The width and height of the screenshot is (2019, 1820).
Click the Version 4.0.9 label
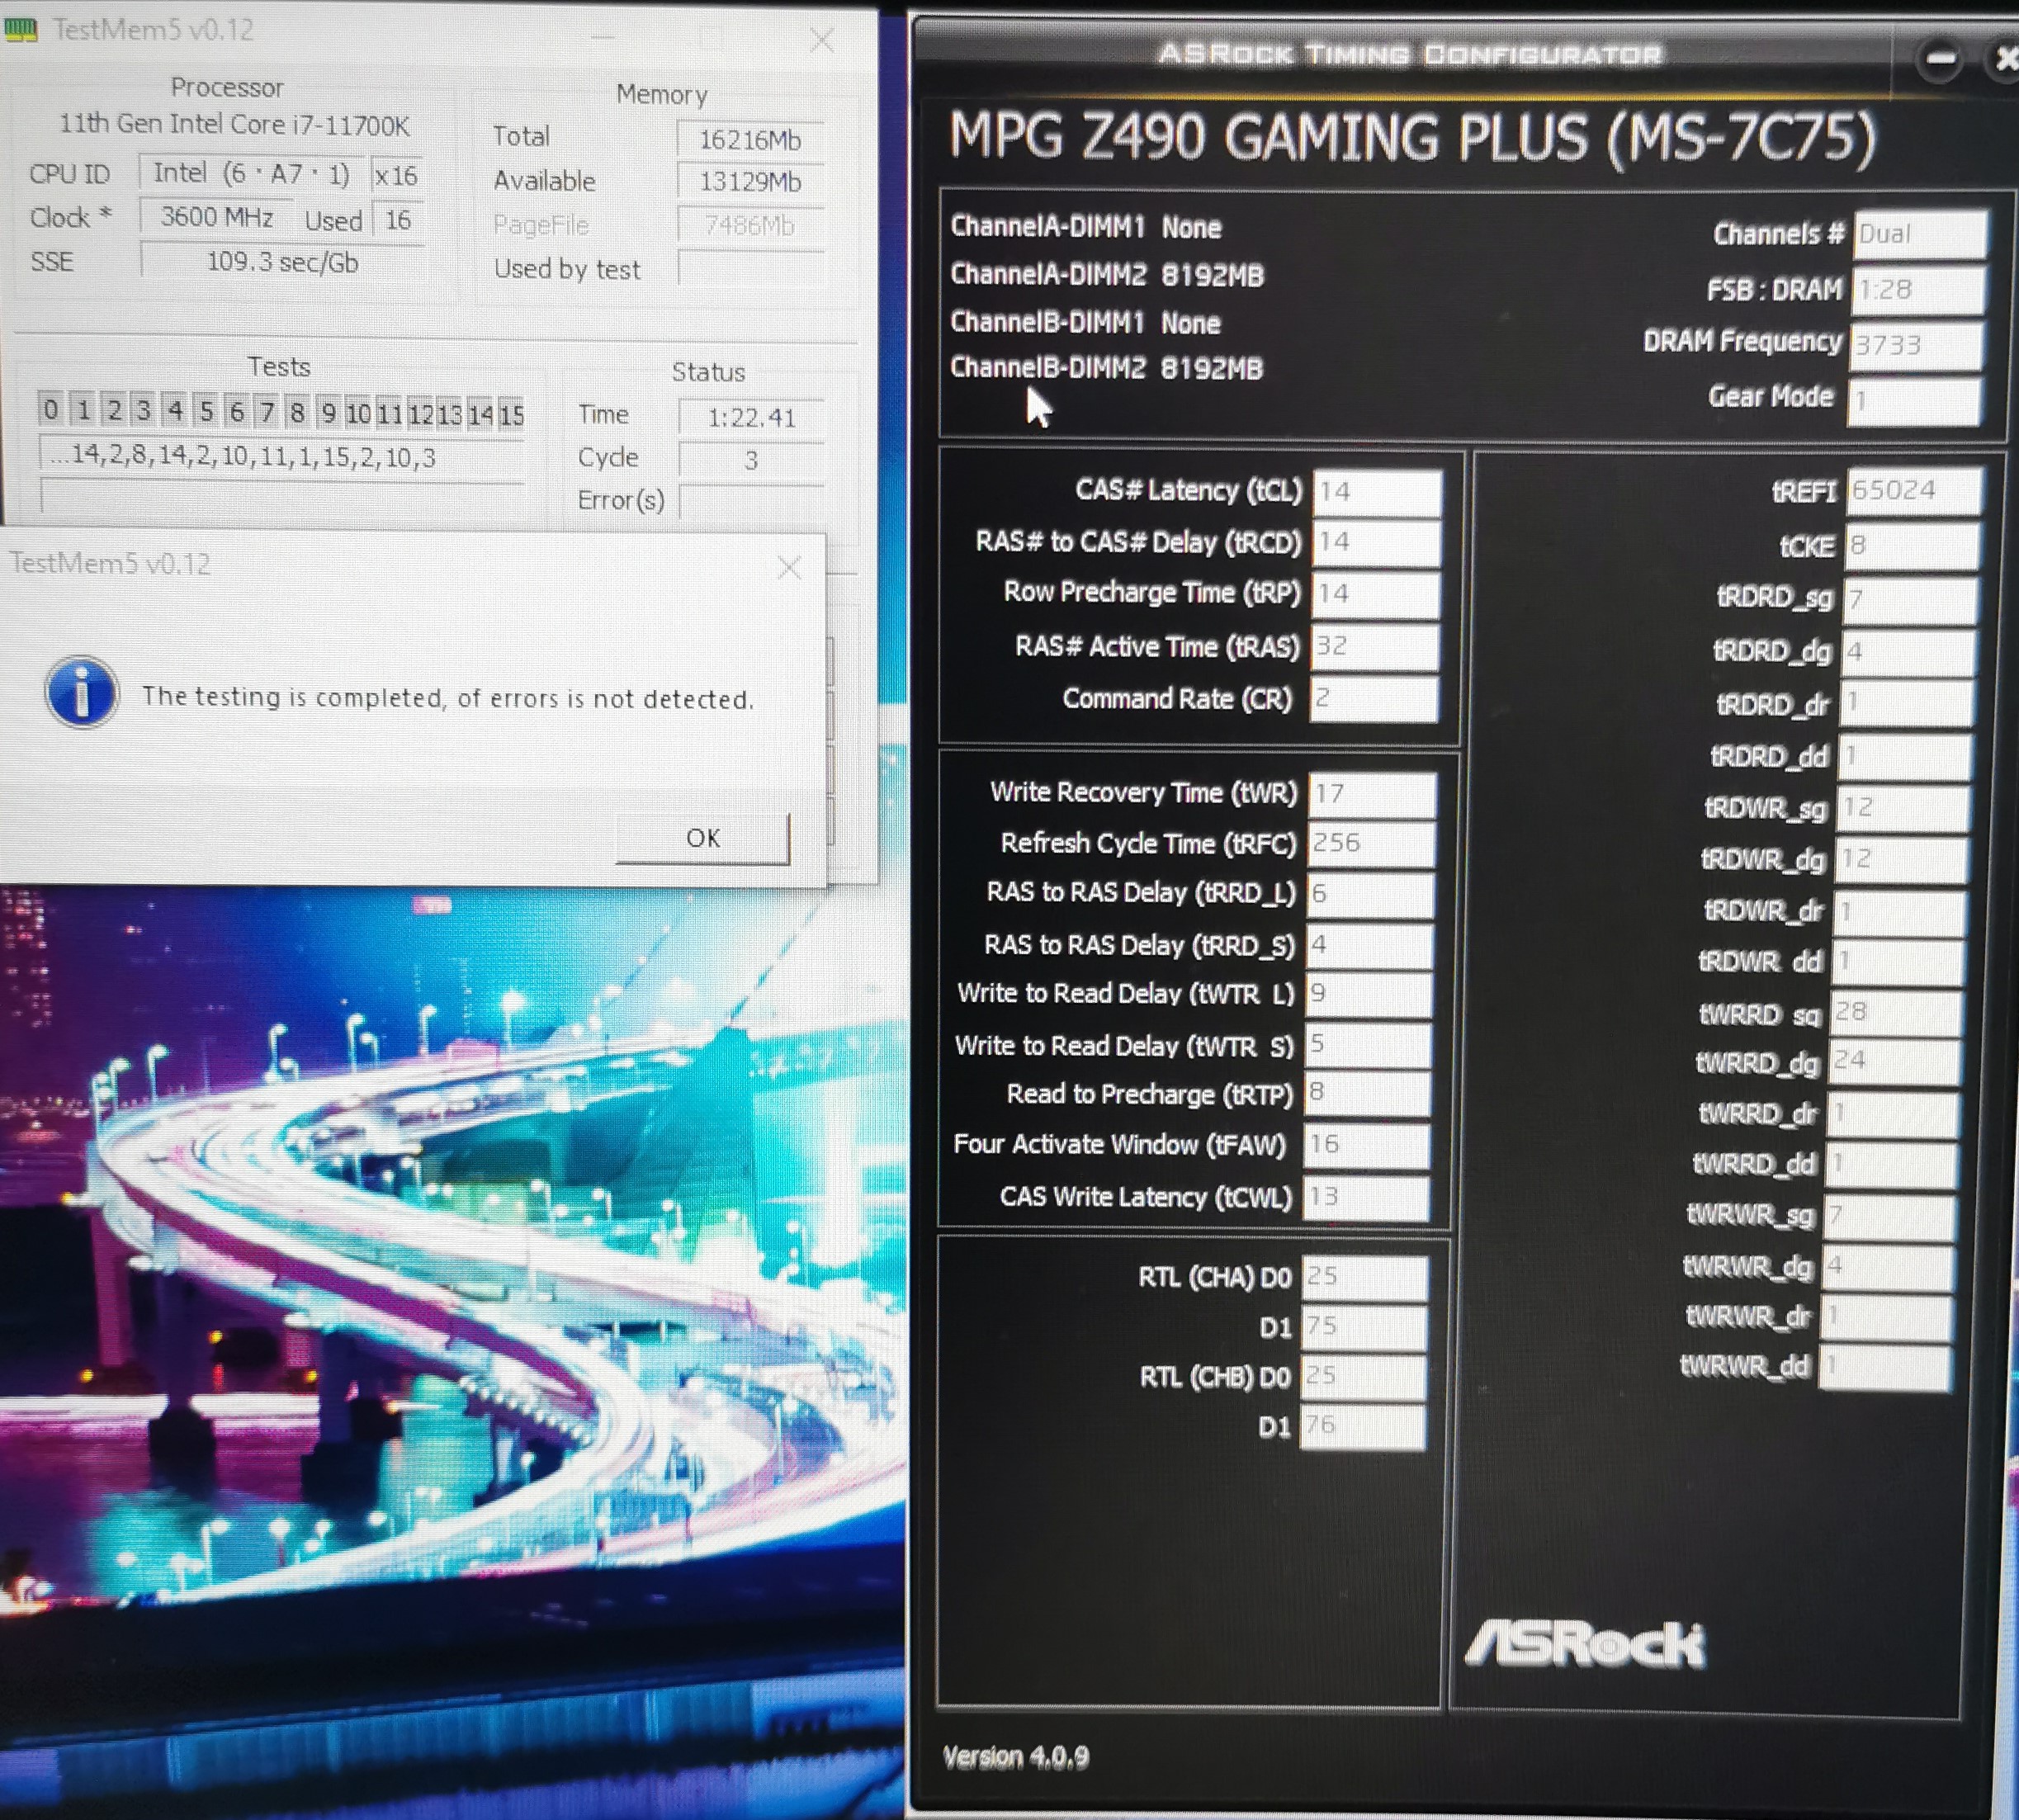pyautogui.click(x=1015, y=1757)
